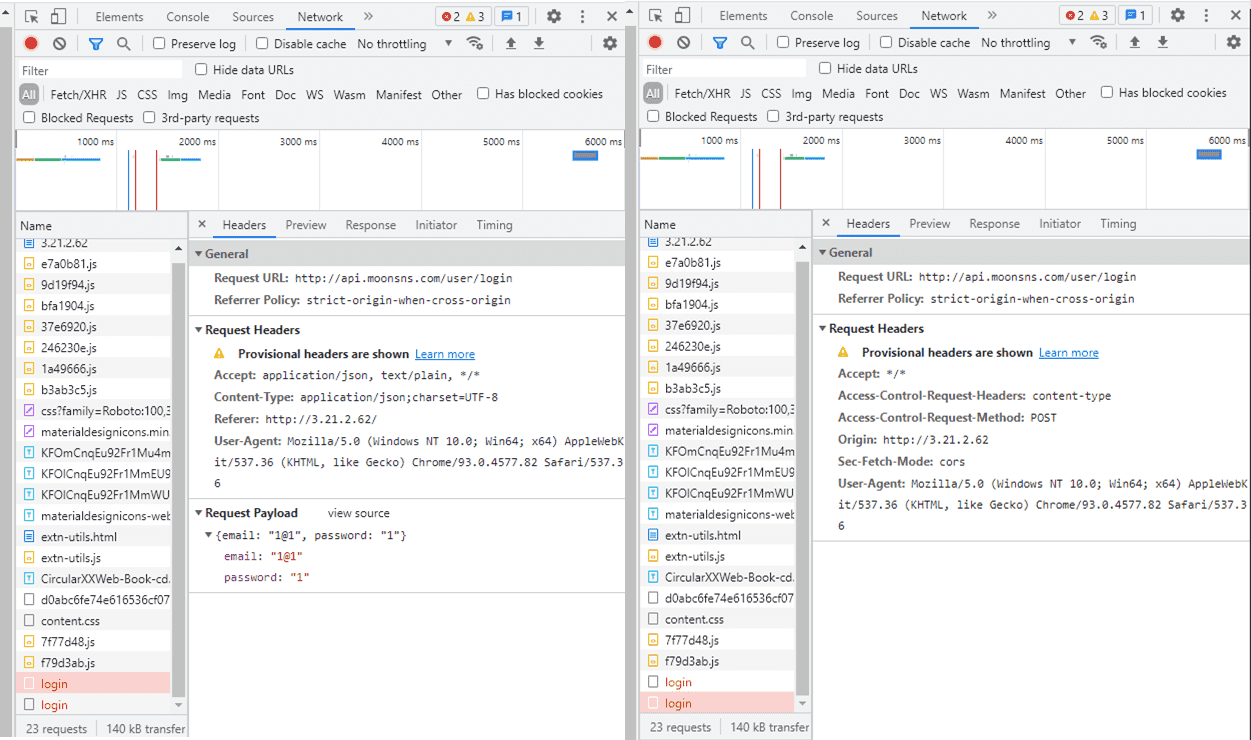Clear the network log in left panel
The image size is (1251, 740).
pos(60,44)
